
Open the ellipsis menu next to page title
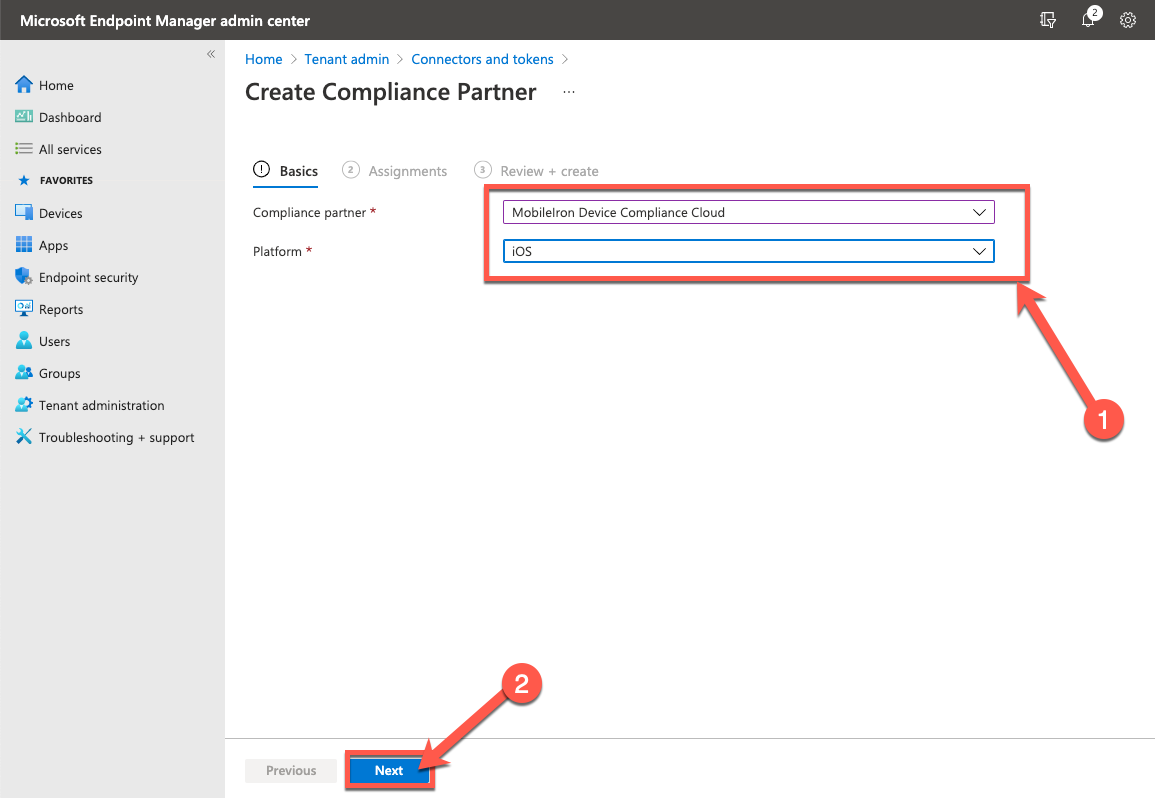point(568,91)
